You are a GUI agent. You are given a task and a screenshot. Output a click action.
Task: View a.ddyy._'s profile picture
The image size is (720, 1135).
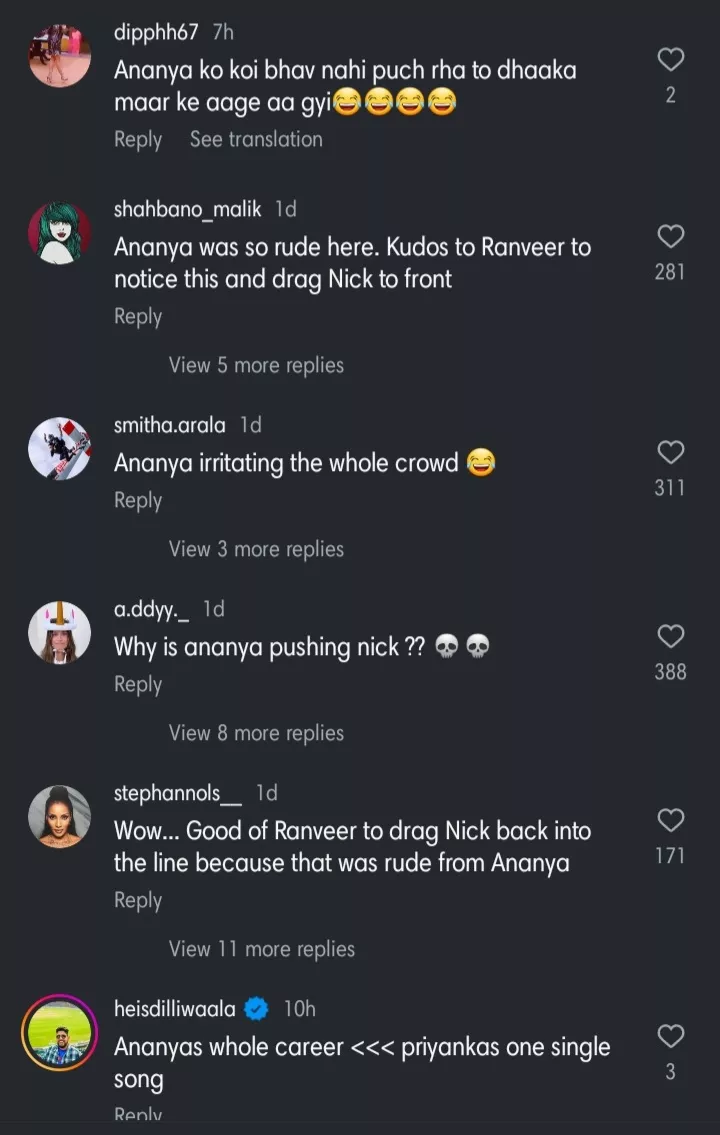(60, 633)
